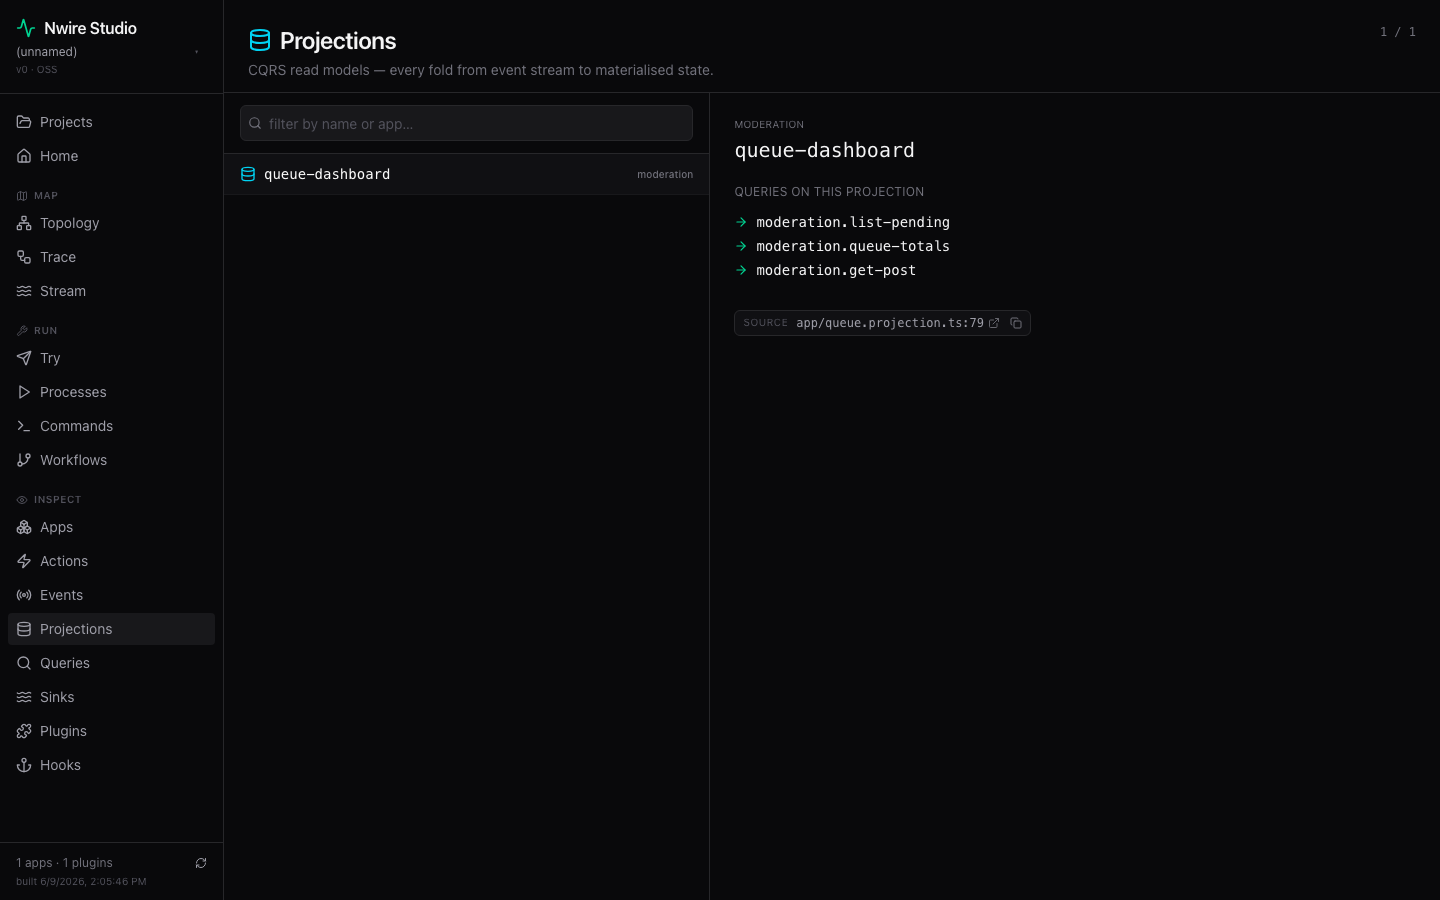Open the Plugins puzzle icon
The height and width of the screenshot is (900, 1440).
(x=24, y=731)
